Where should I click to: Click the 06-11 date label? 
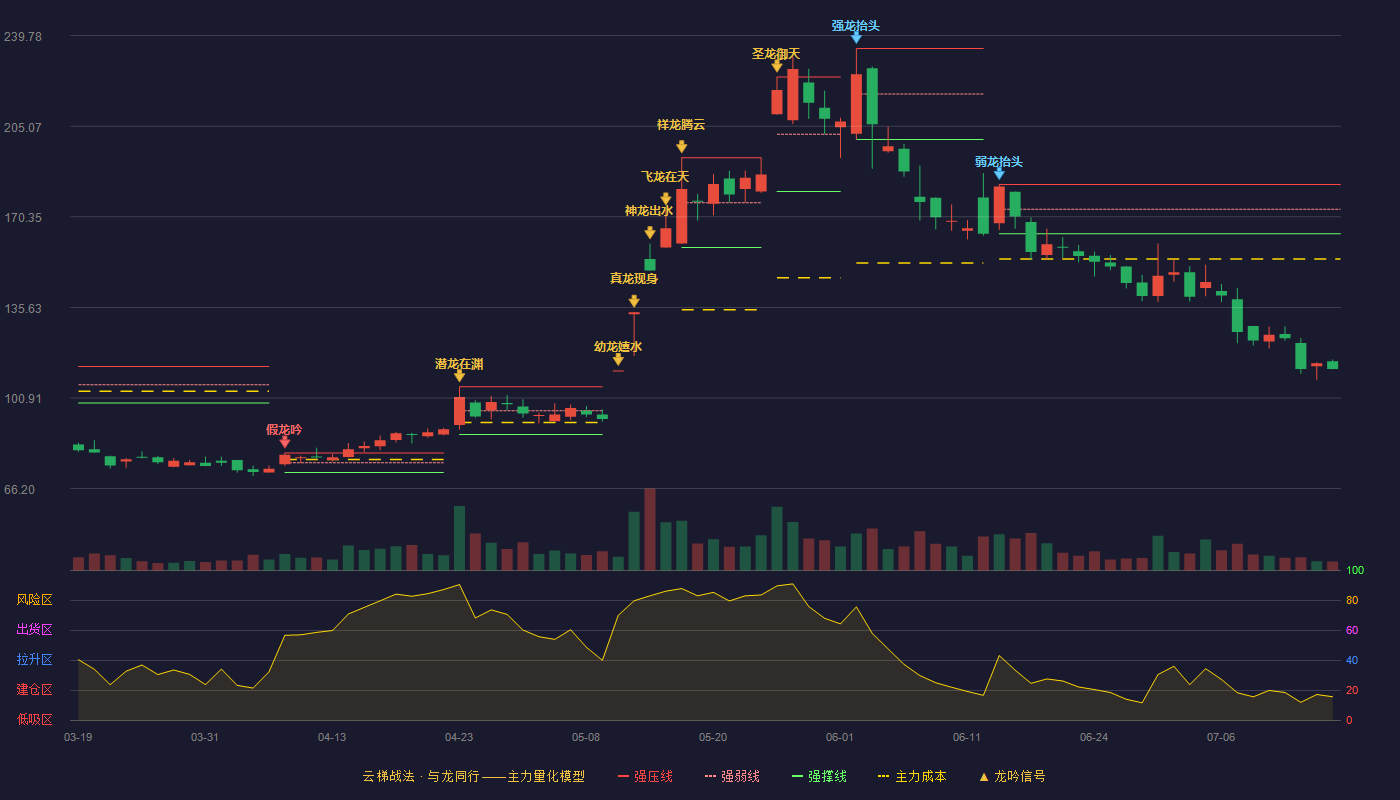[967, 737]
